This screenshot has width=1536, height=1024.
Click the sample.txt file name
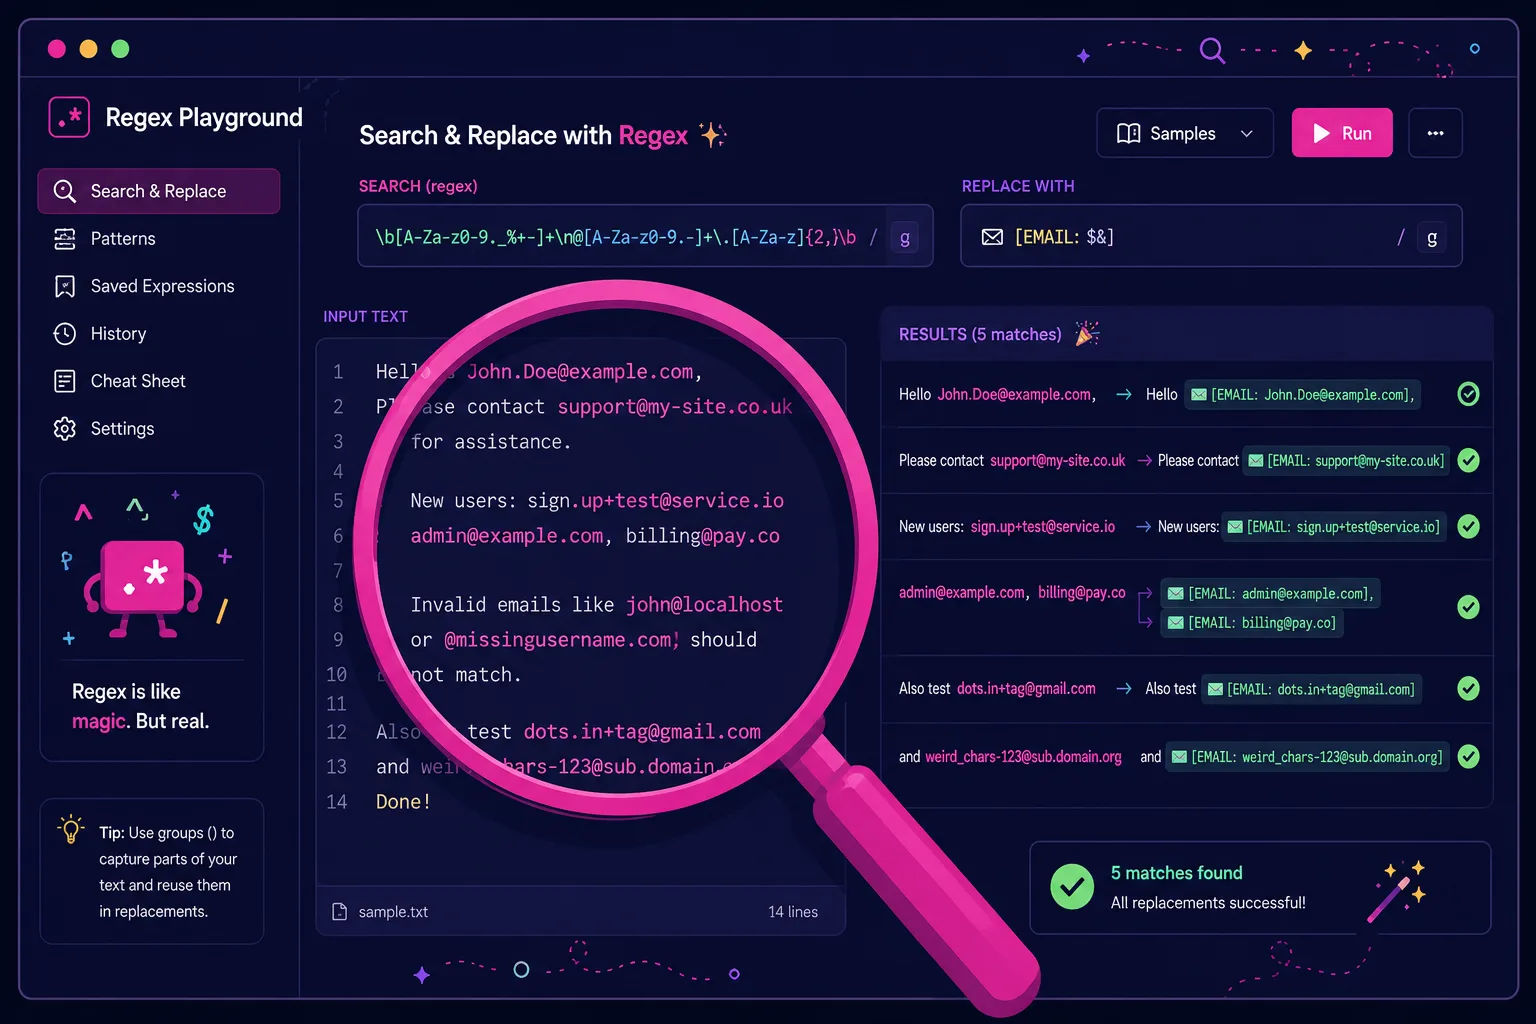[x=393, y=912]
